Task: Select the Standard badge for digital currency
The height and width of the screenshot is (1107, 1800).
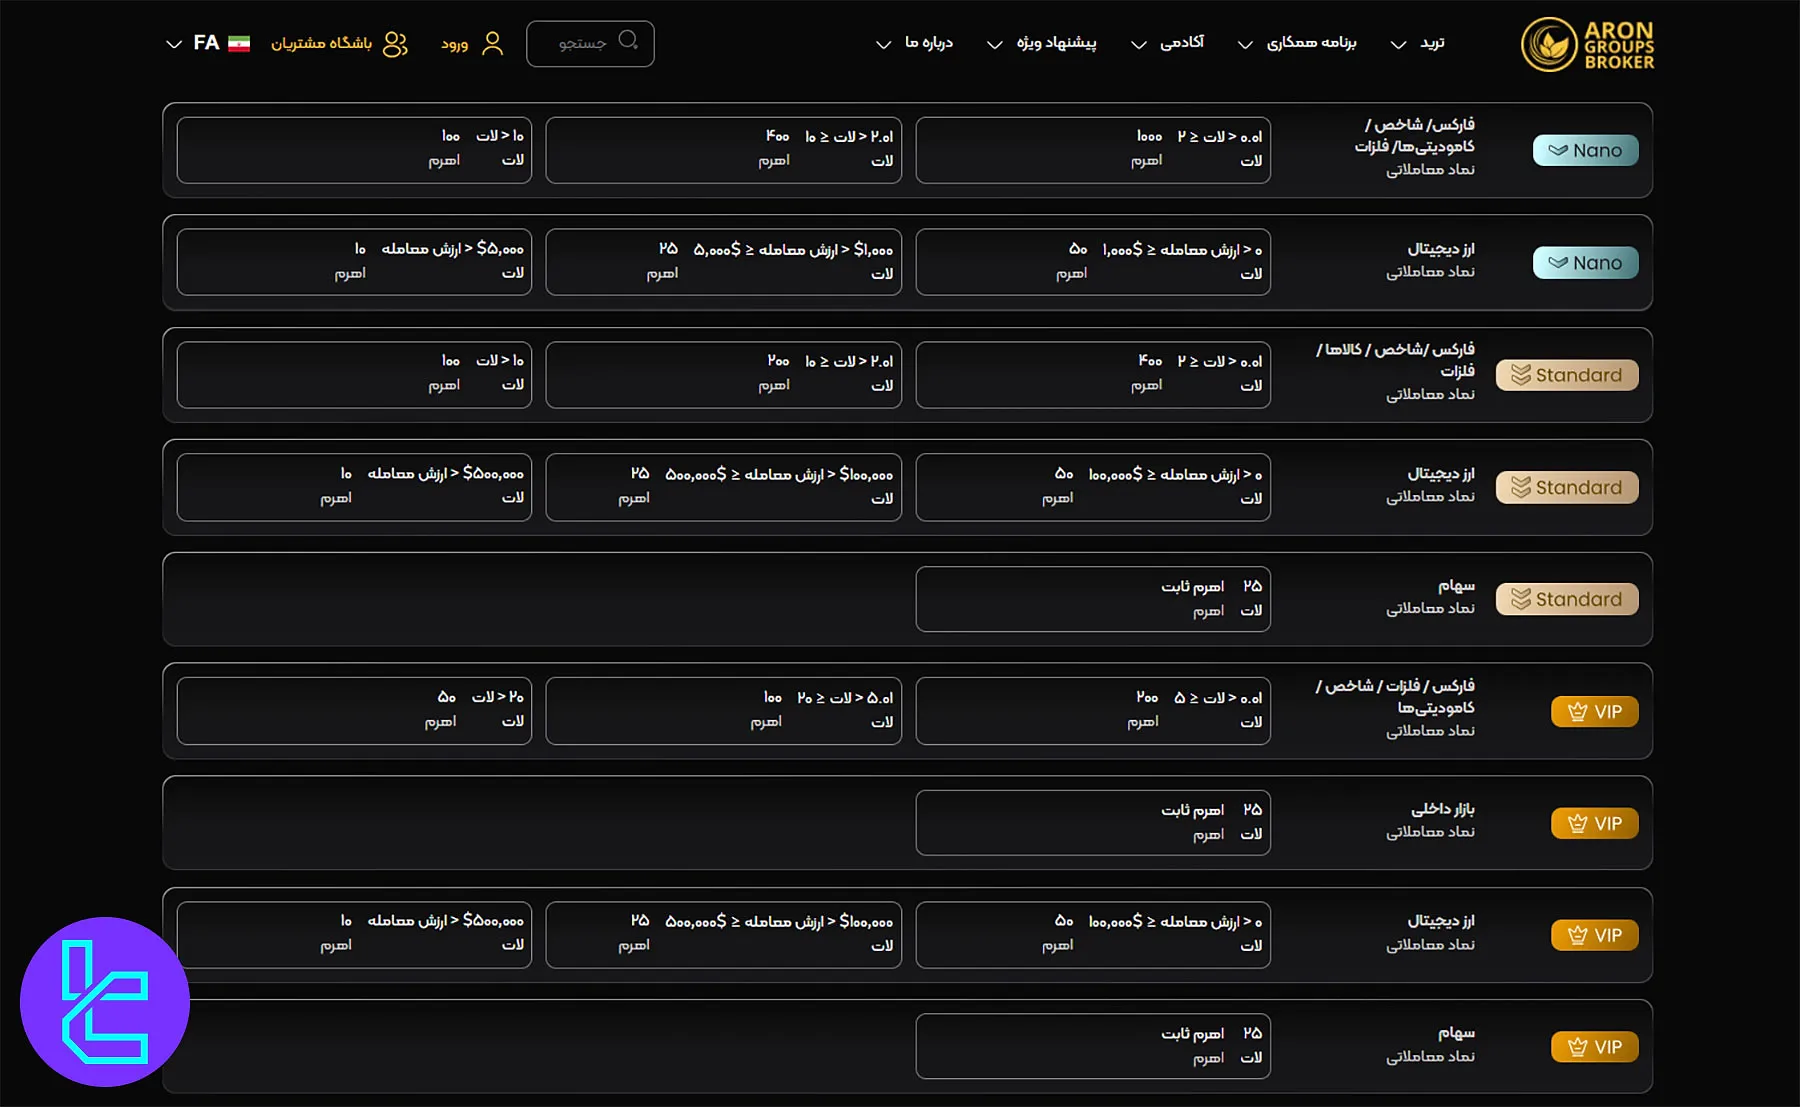Action: [x=1566, y=487]
